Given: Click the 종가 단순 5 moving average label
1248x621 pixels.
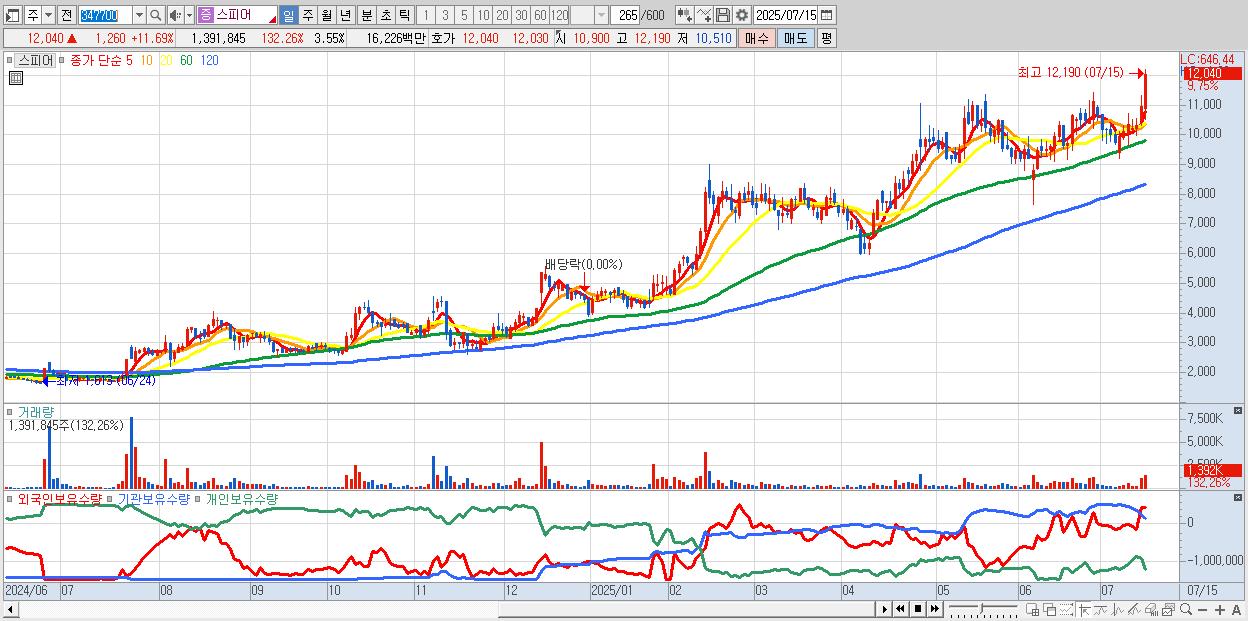Looking at the screenshot, I should point(101,60).
